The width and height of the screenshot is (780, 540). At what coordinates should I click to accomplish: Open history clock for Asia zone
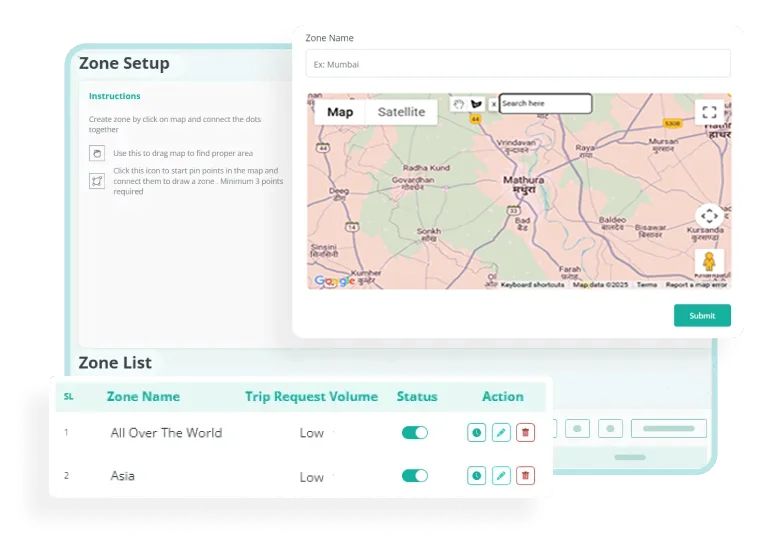click(x=476, y=476)
